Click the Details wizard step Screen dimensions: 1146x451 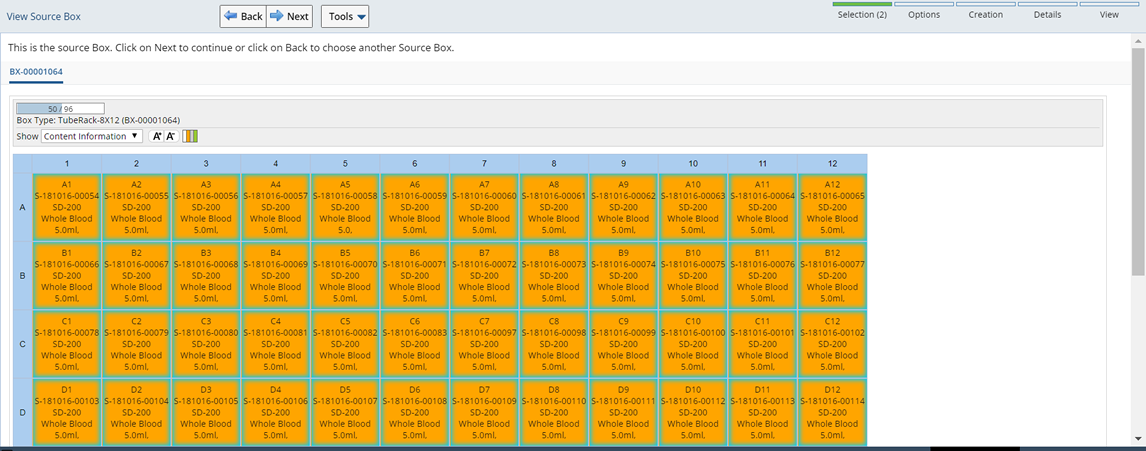pyautogui.click(x=1047, y=10)
